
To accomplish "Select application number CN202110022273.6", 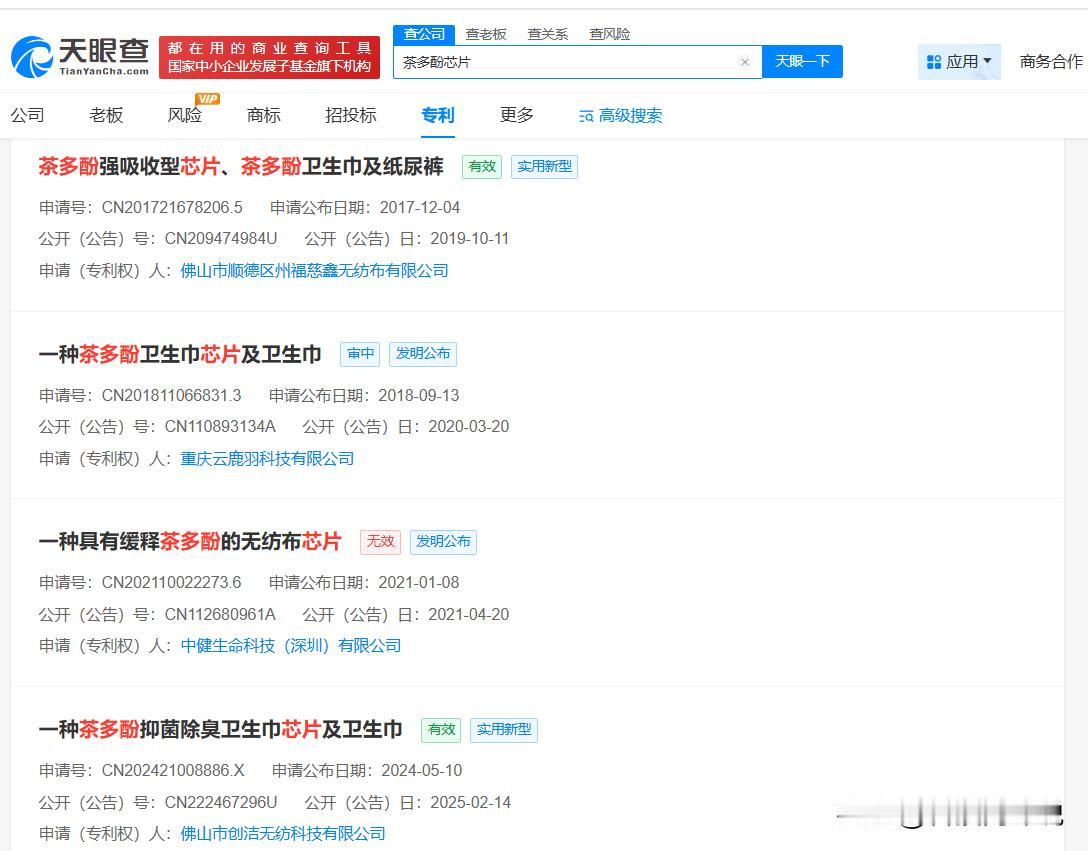I will (x=171, y=582).
